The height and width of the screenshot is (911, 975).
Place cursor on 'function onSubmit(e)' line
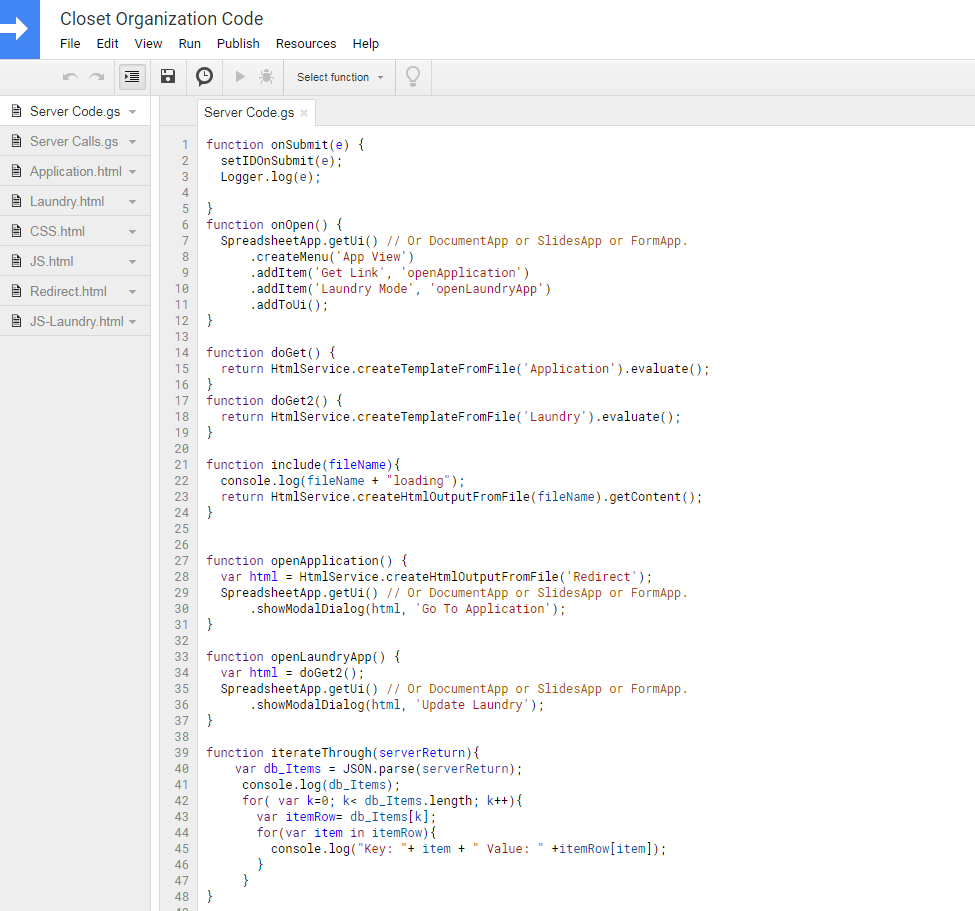(x=285, y=144)
